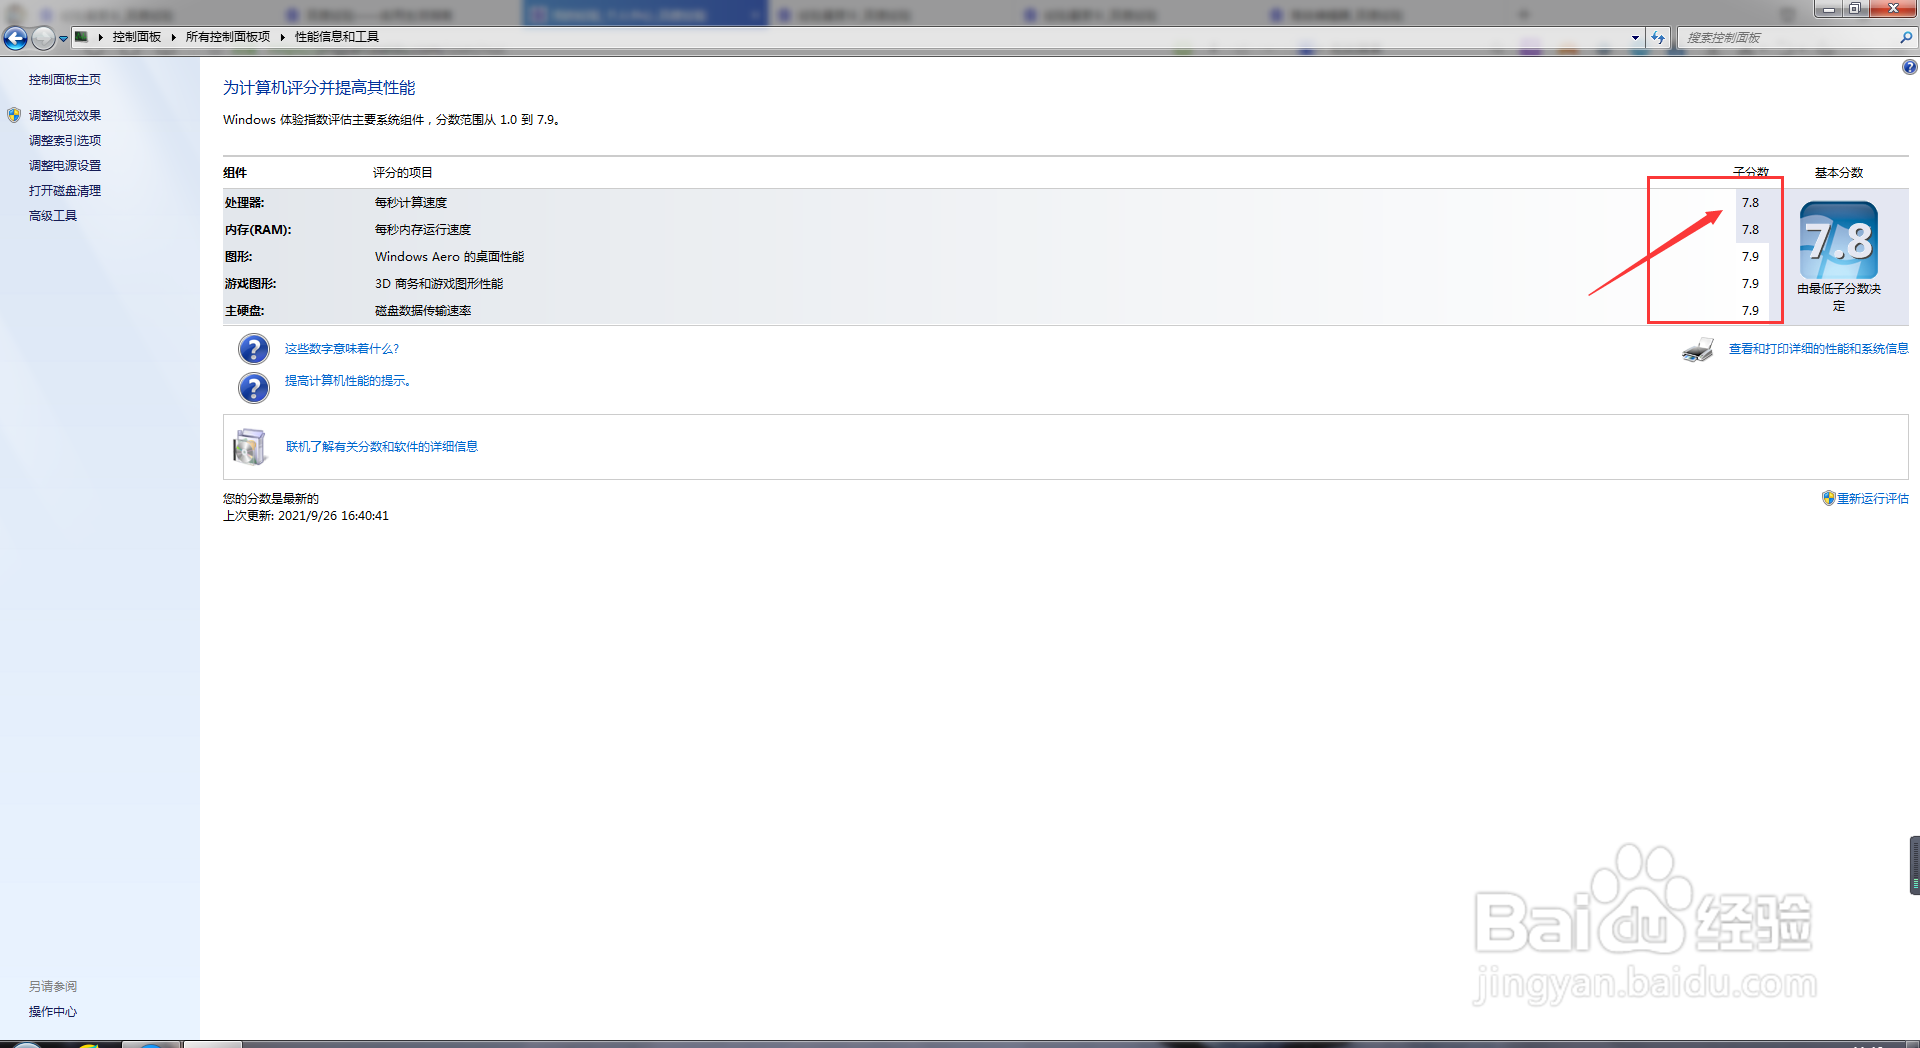Open 提高计算机性能的提示 link
The width and height of the screenshot is (1920, 1048).
348,381
